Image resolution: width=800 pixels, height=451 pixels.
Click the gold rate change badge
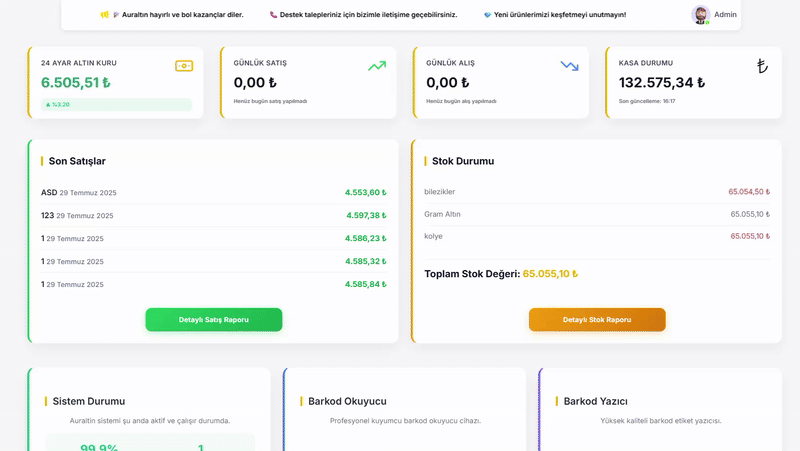point(116,105)
